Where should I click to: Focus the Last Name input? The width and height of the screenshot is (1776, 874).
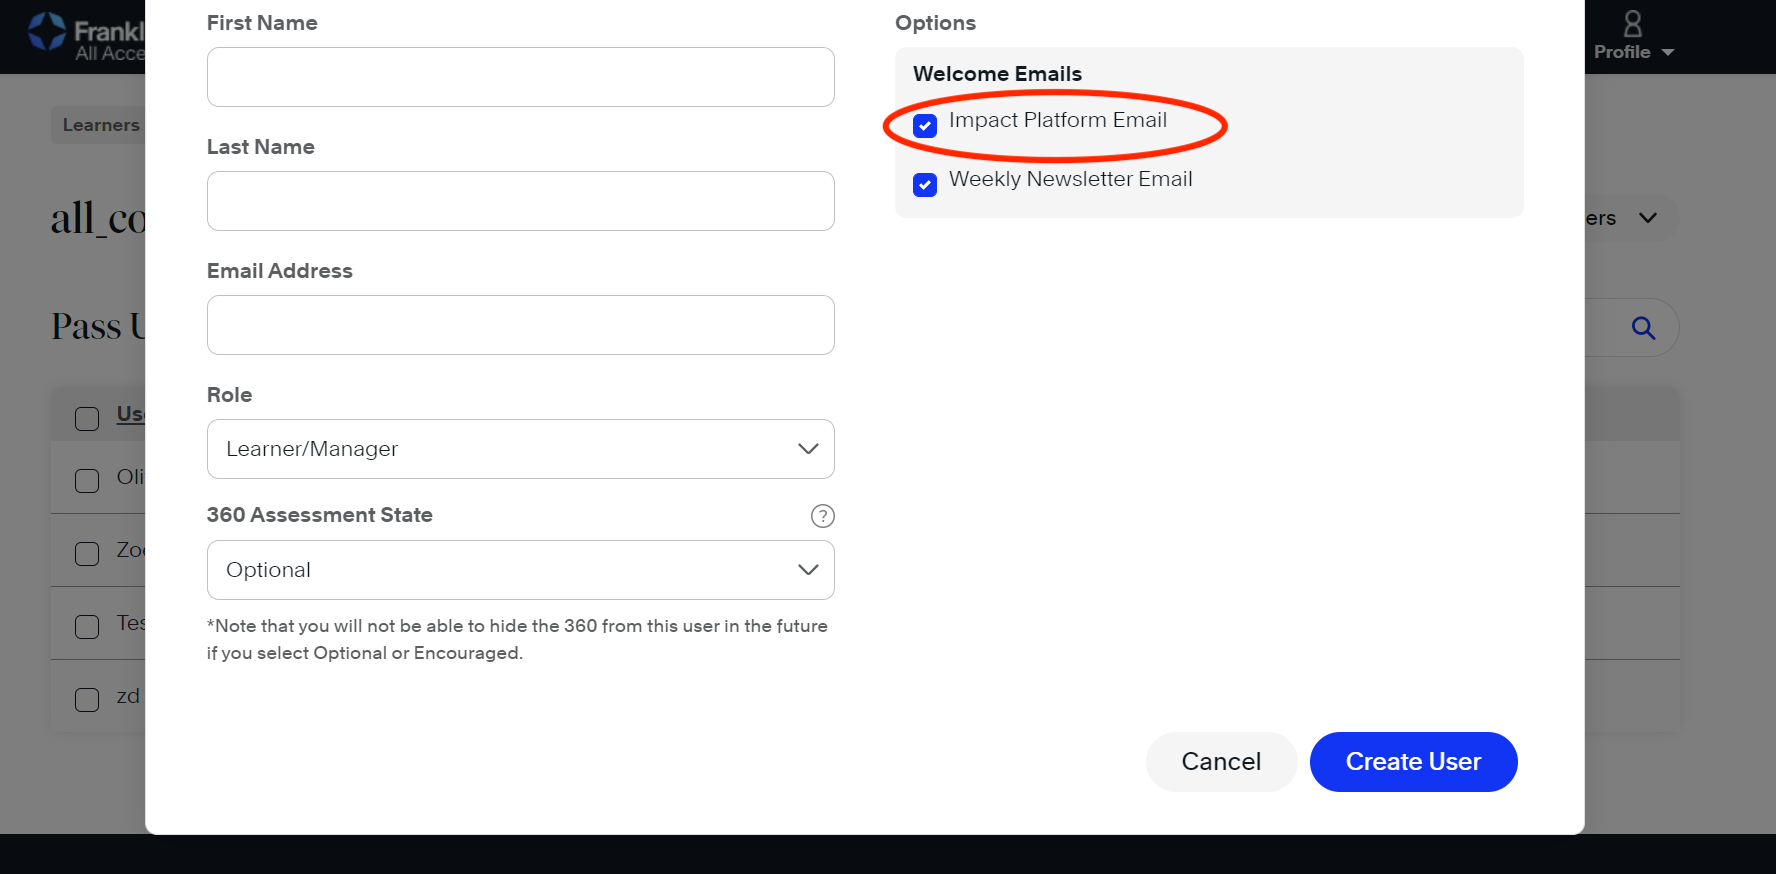click(x=520, y=201)
